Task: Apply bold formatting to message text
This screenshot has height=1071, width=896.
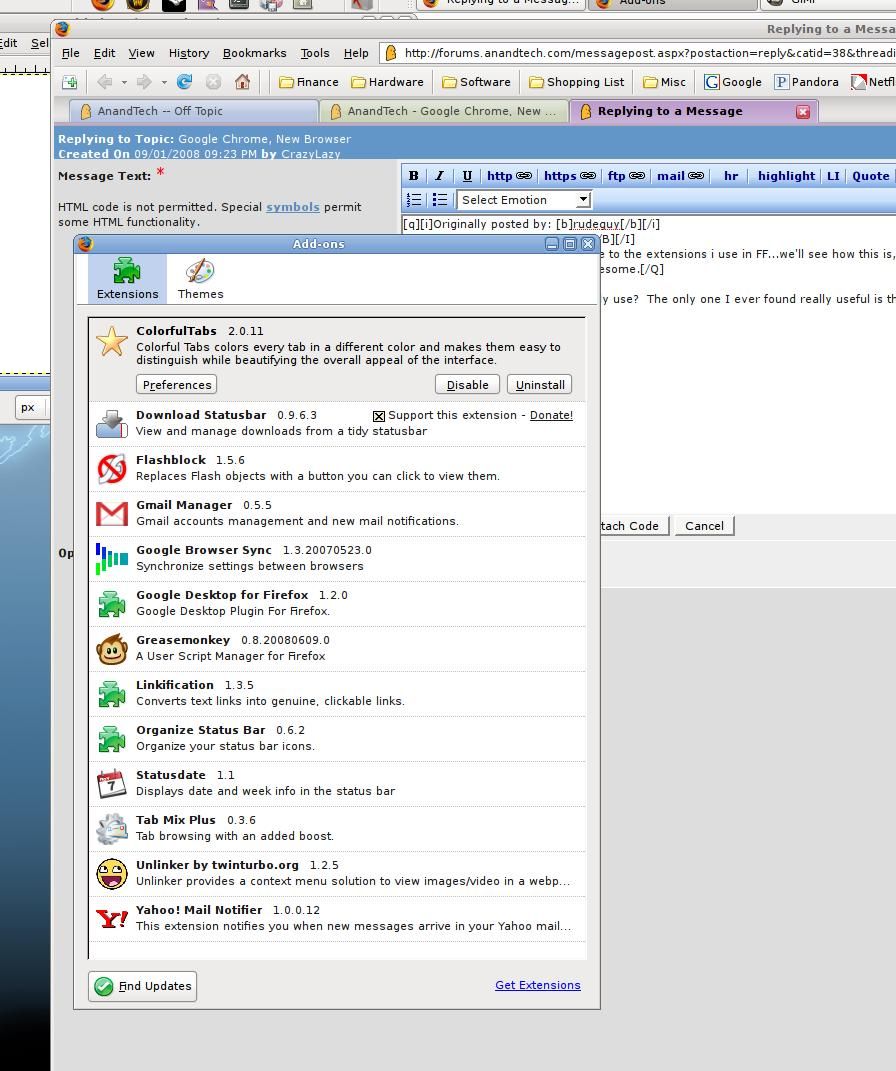Action: click(x=414, y=176)
